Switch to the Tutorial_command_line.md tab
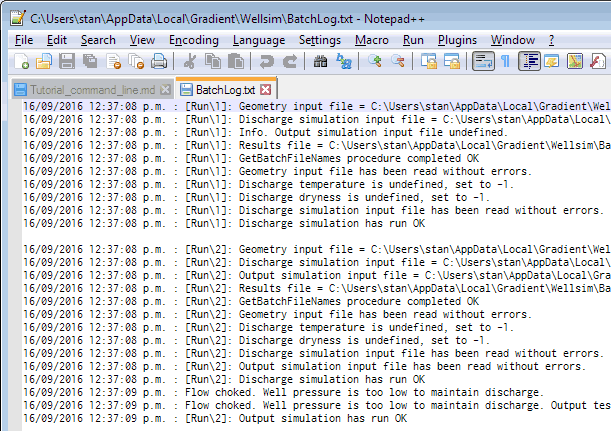Image resolution: width=611 pixels, height=431 pixels. click(x=92, y=90)
